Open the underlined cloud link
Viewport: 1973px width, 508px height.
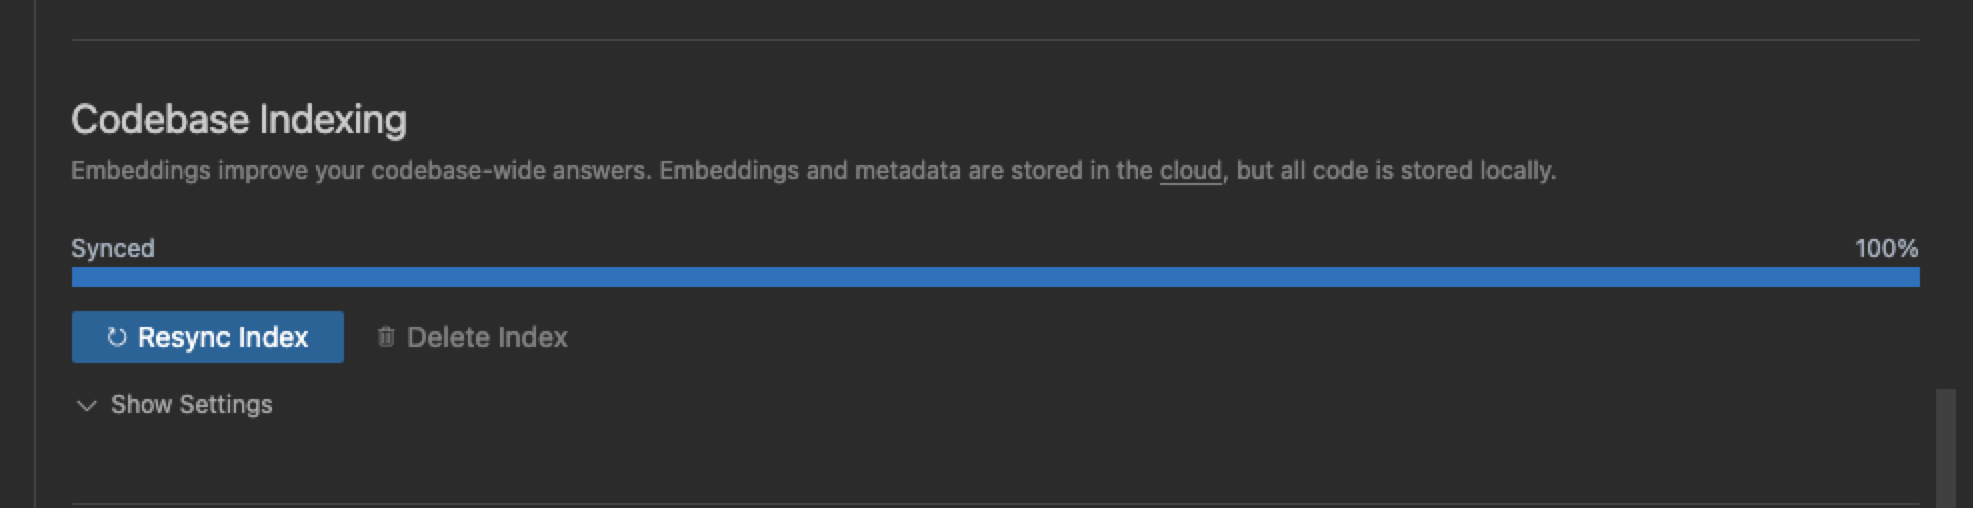(x=1190, y=171)
